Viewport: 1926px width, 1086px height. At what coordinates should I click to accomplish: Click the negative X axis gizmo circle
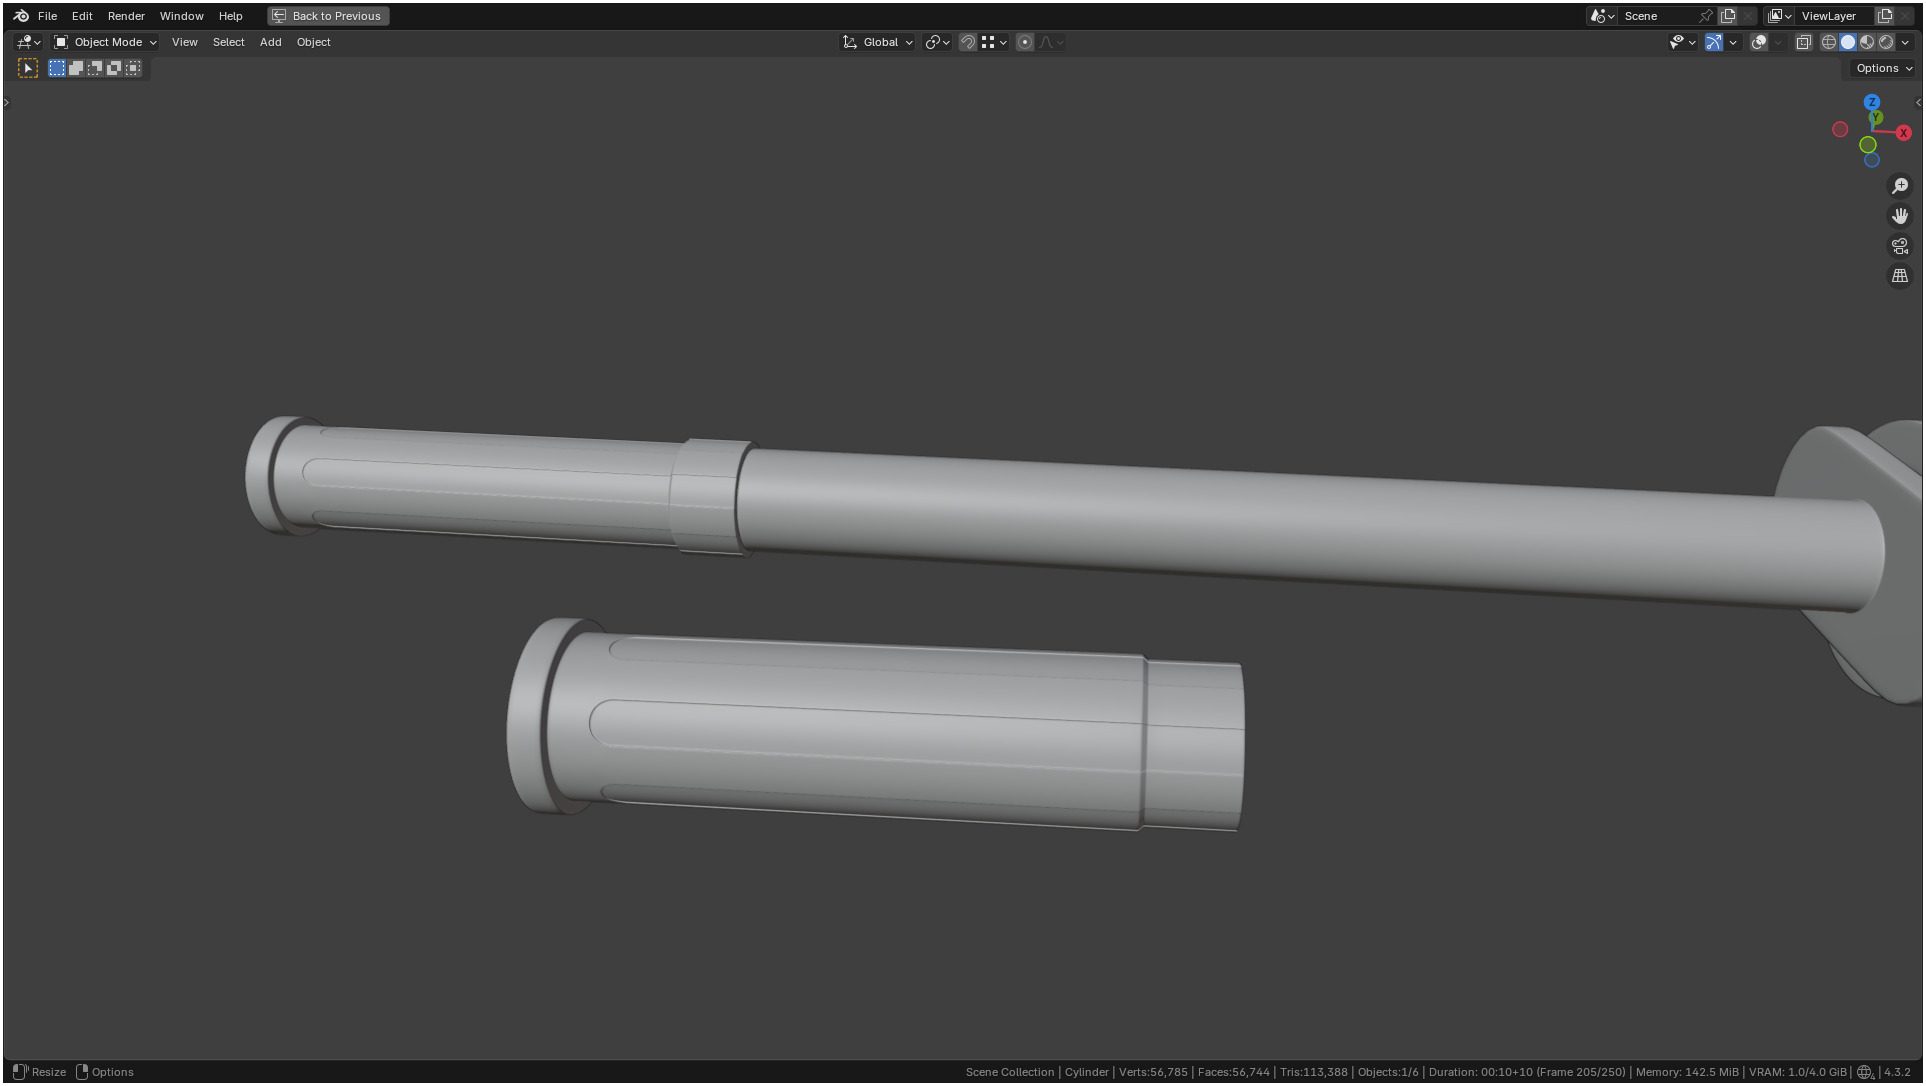pos(1840,129)
